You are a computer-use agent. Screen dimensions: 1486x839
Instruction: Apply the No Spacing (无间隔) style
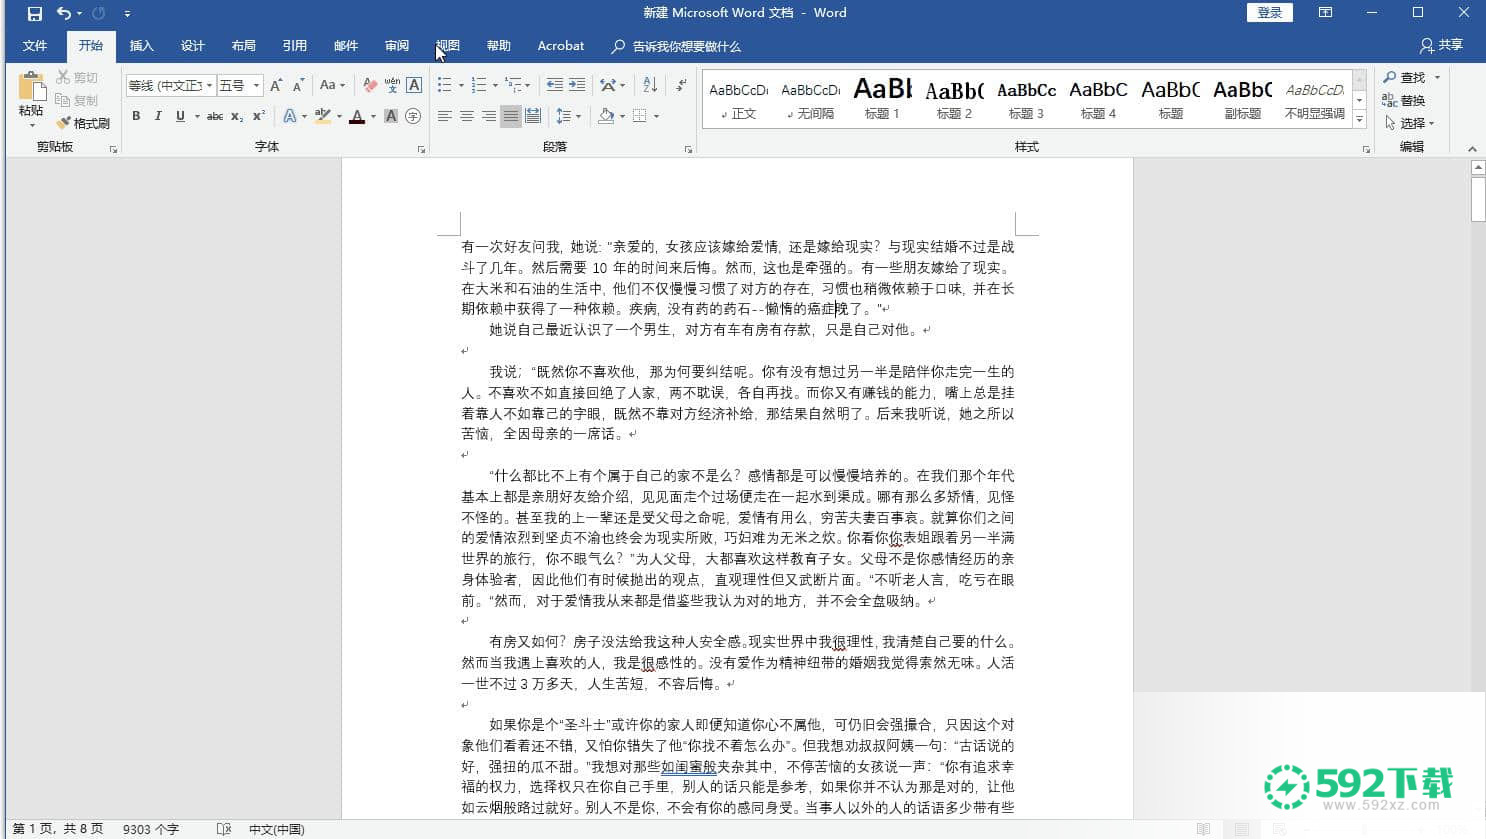[x=810, y=98]
